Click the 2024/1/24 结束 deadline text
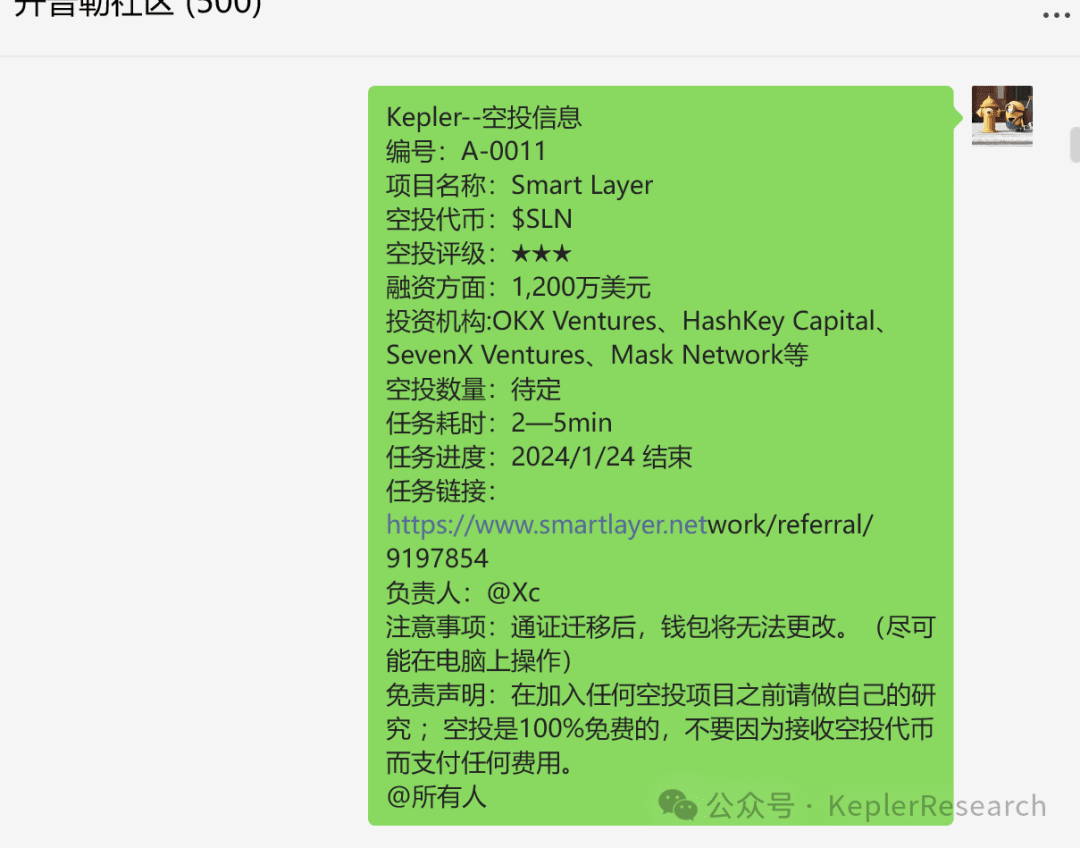1080x848 pixels. point(601,457)
